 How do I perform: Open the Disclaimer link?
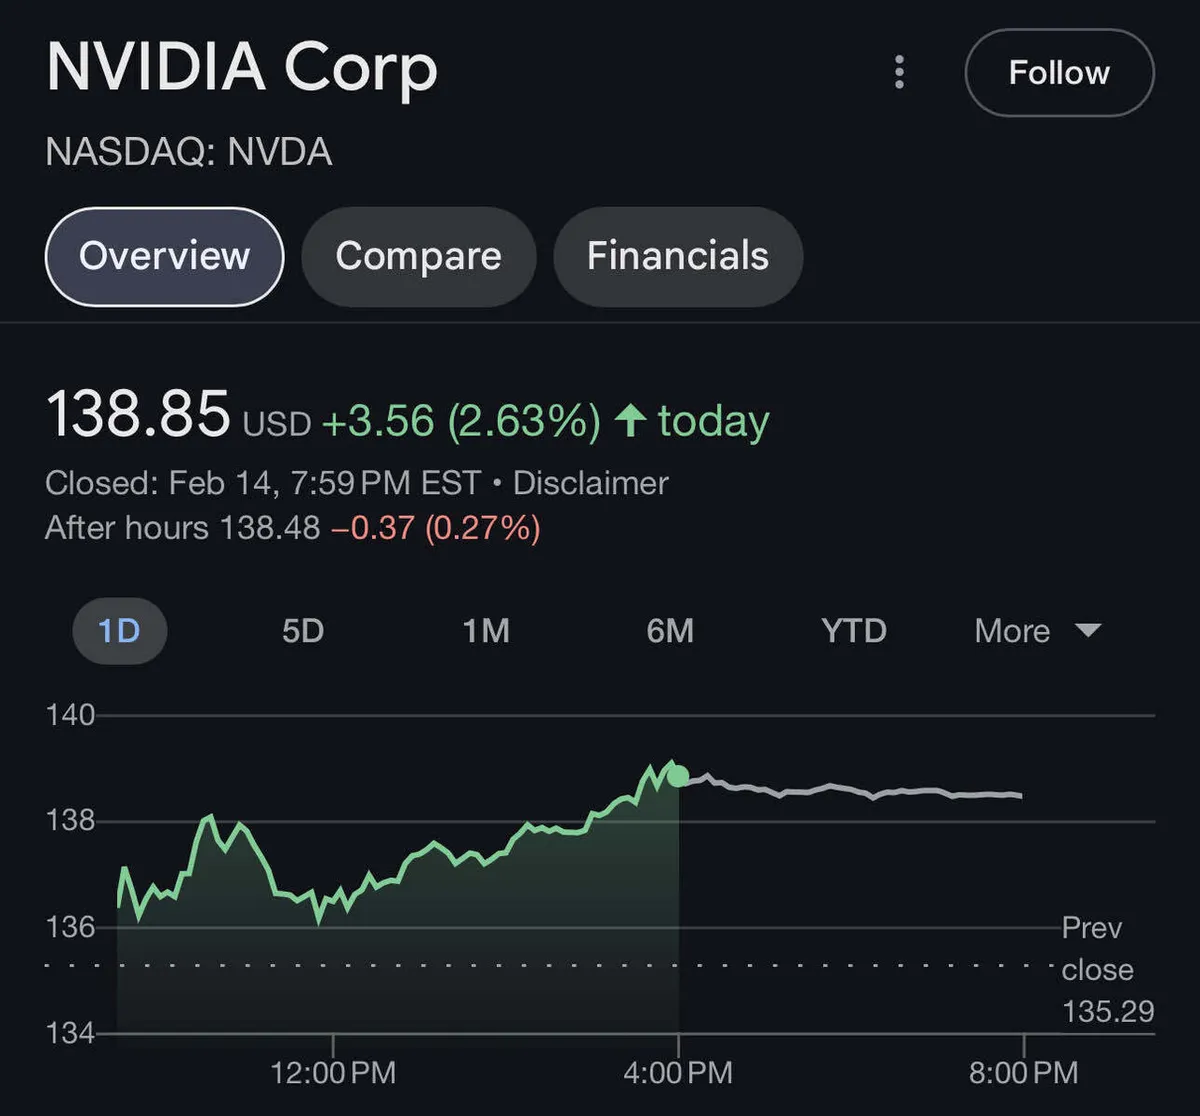(590, 483)
